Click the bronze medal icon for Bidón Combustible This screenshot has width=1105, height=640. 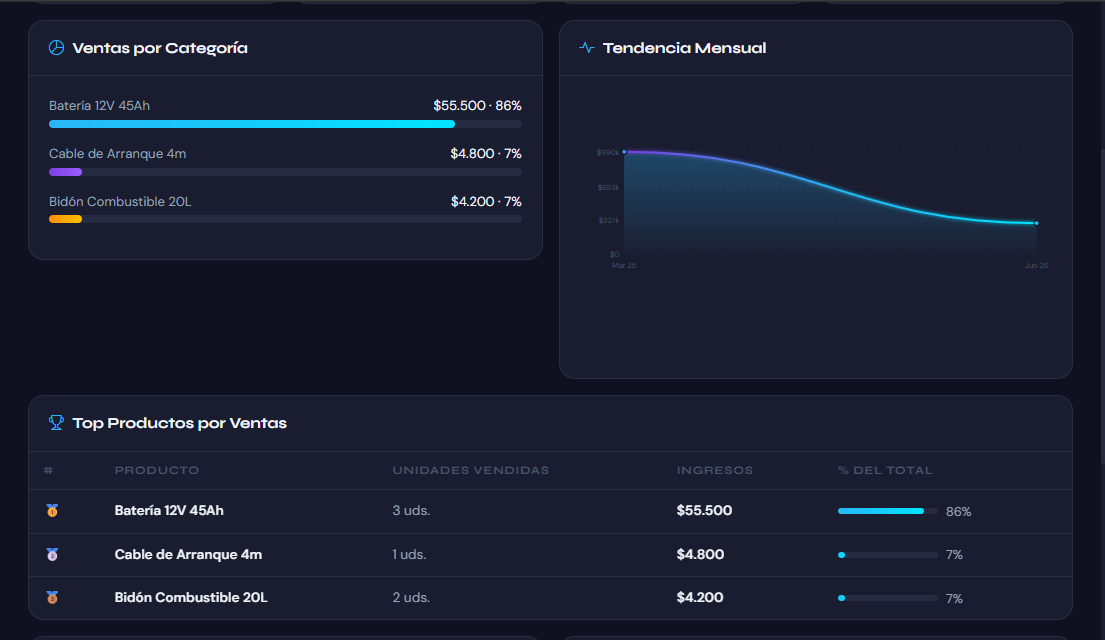click(52, 598)
